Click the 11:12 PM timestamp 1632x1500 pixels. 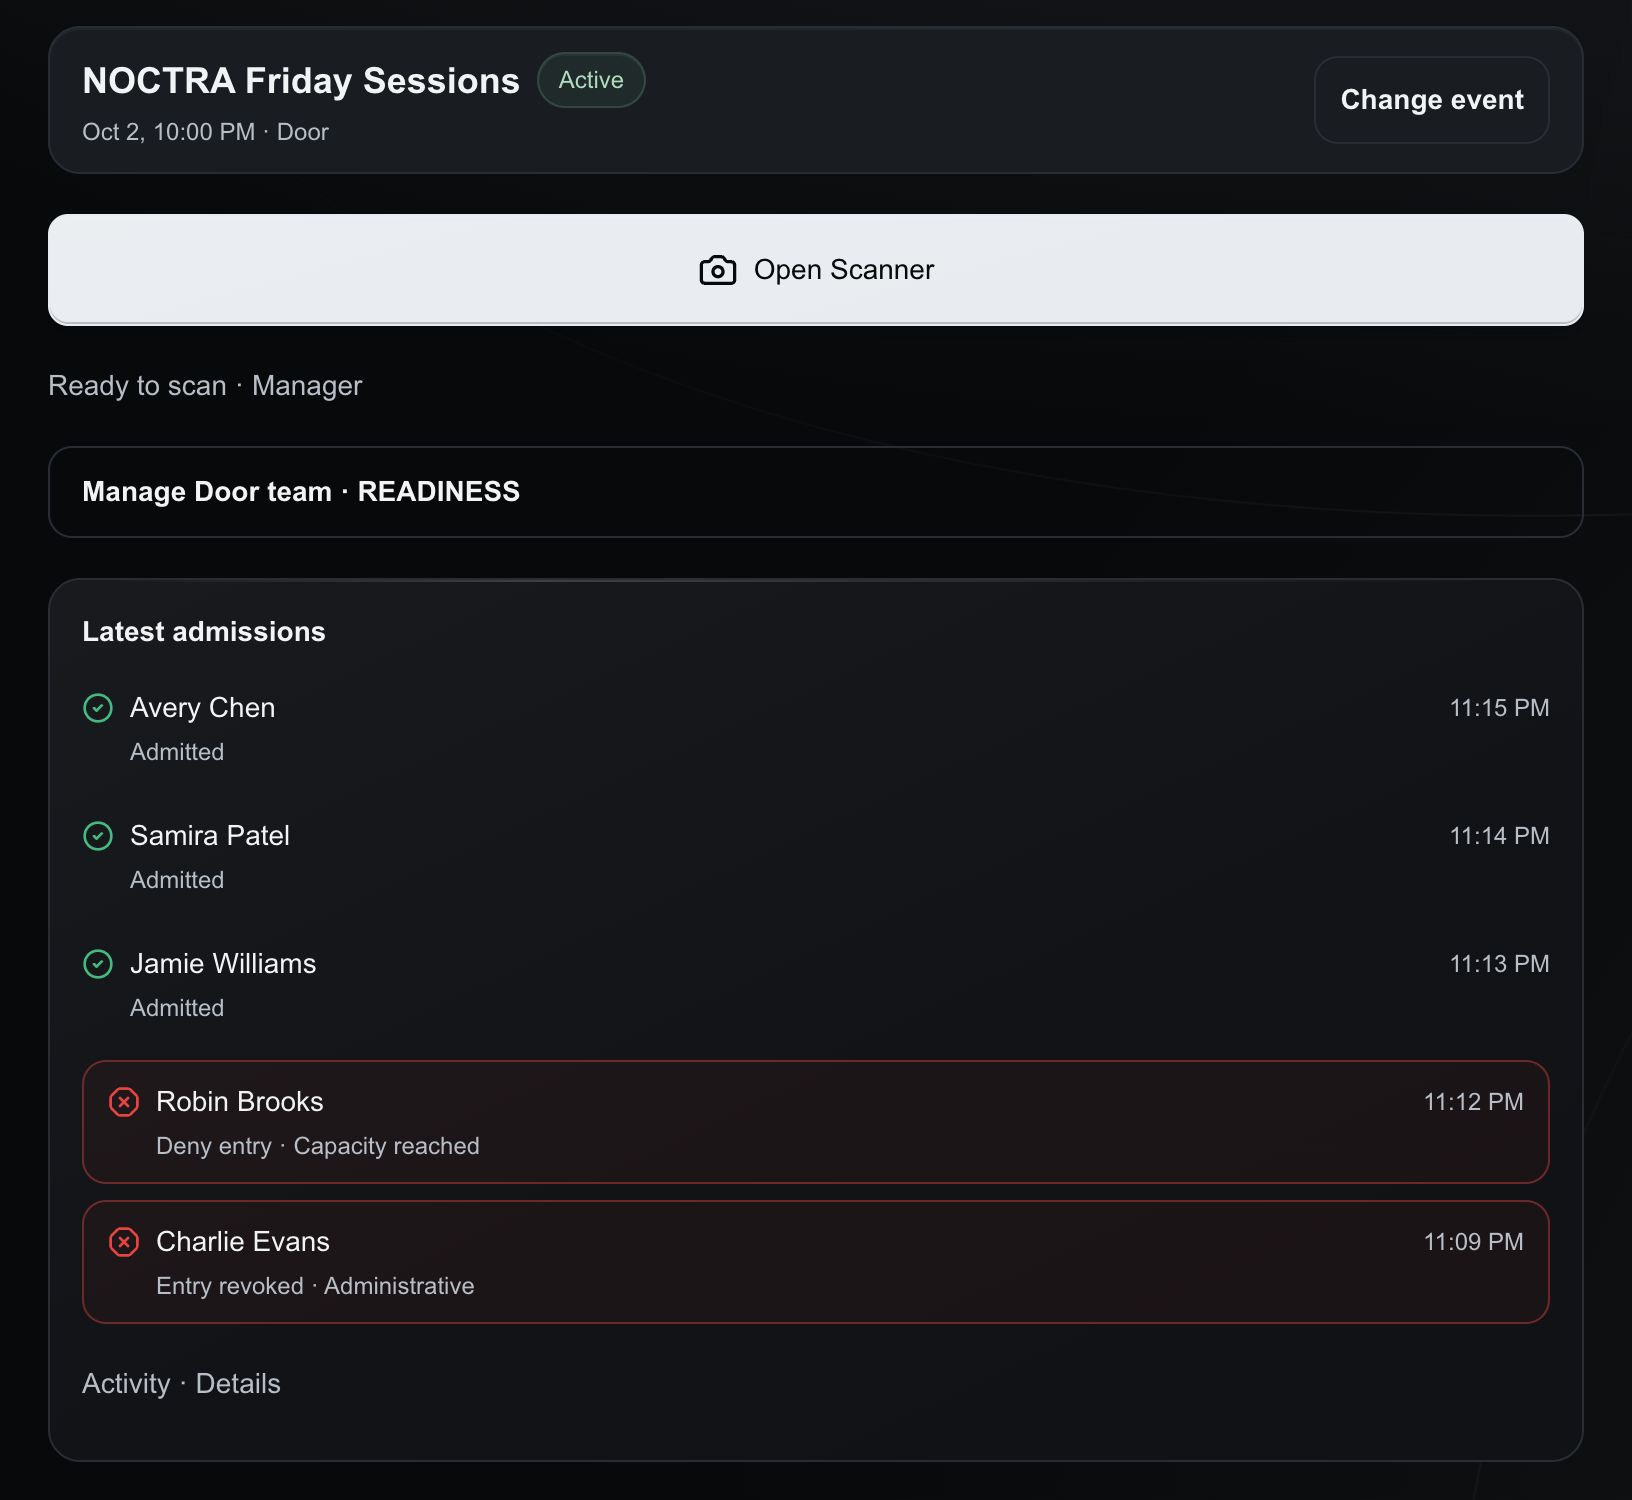click(x=1473, y=1102)
